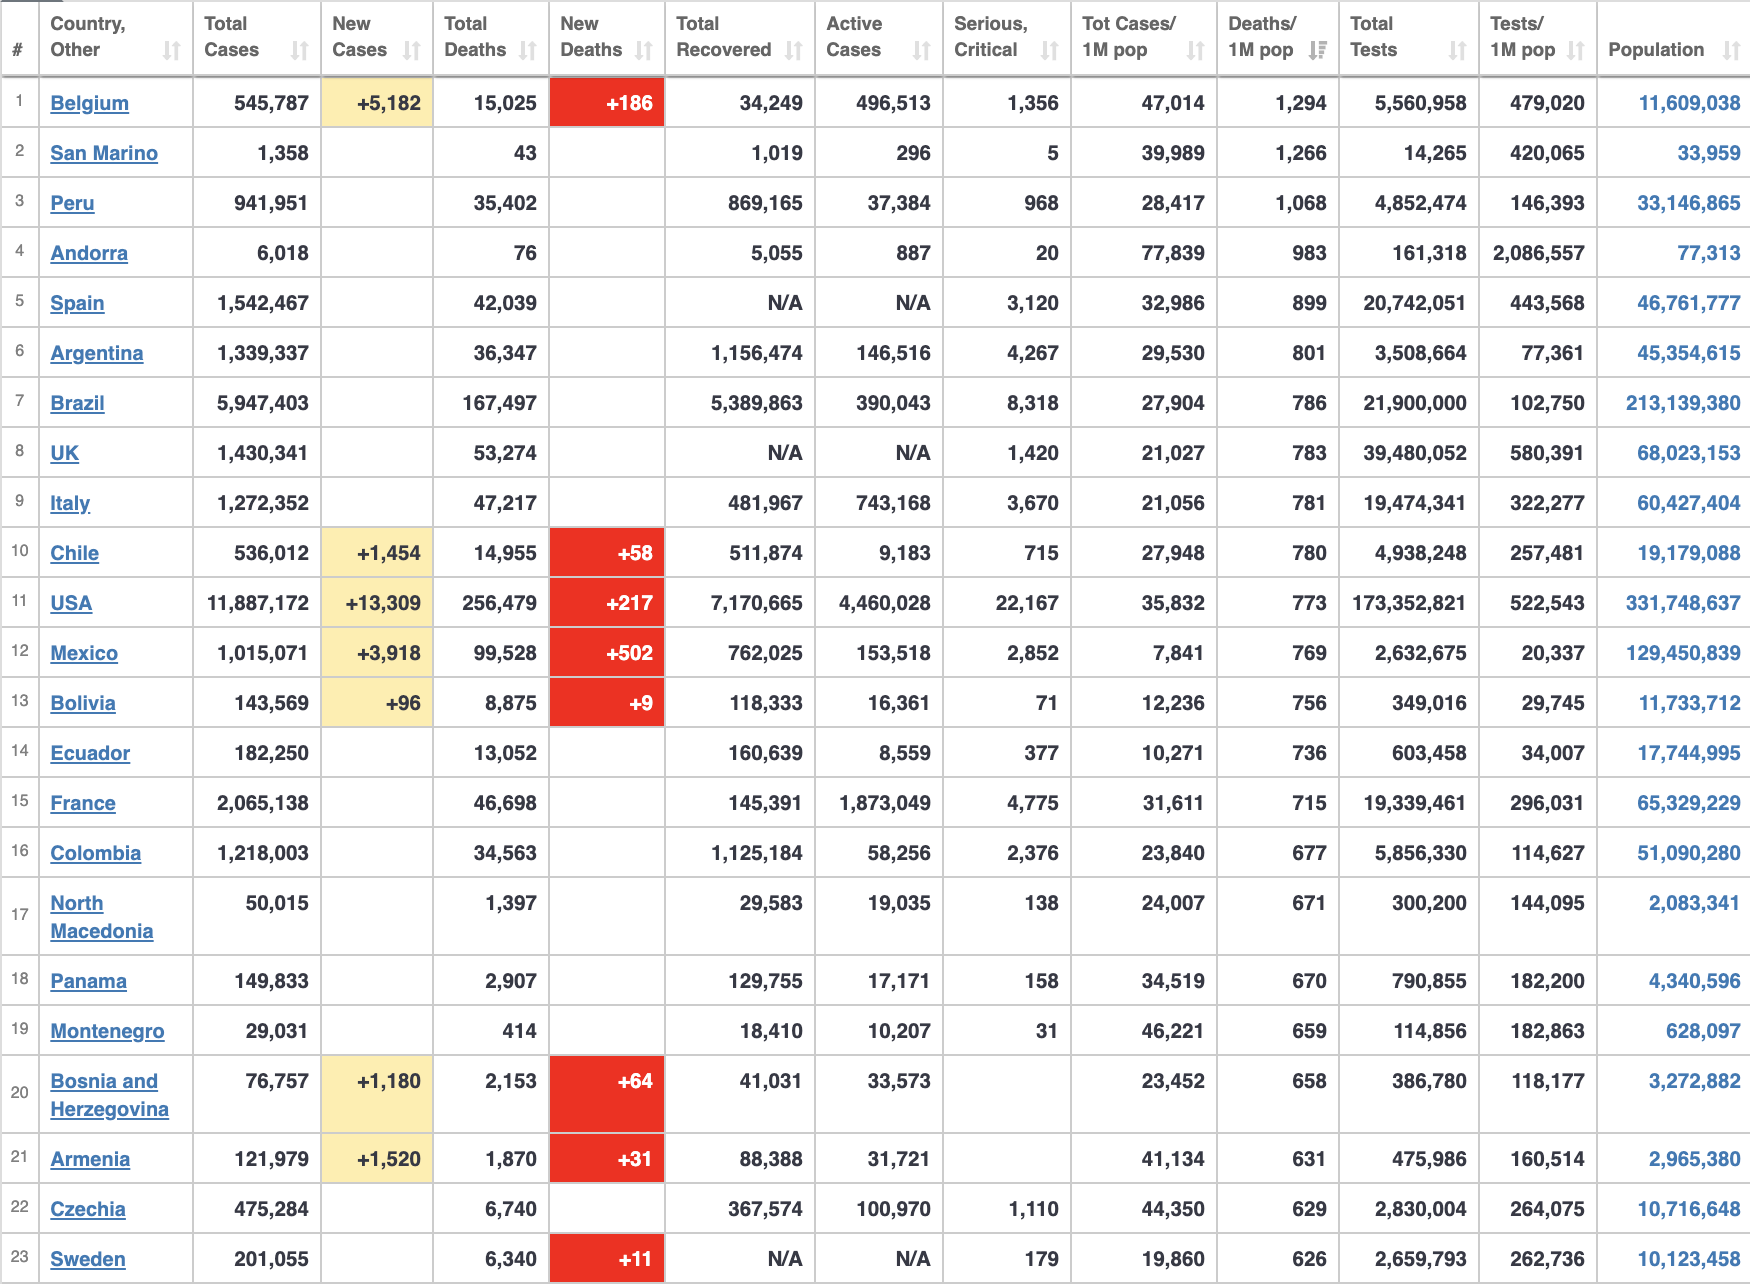Click sort icon in Total Cases column

click(x=299, y=50)
